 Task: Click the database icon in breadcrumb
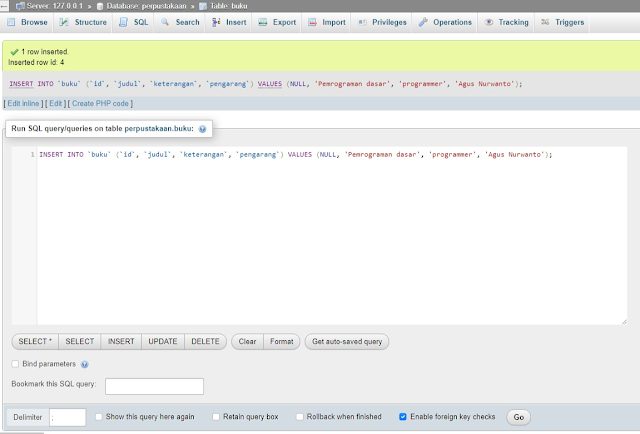coord(100,6)
